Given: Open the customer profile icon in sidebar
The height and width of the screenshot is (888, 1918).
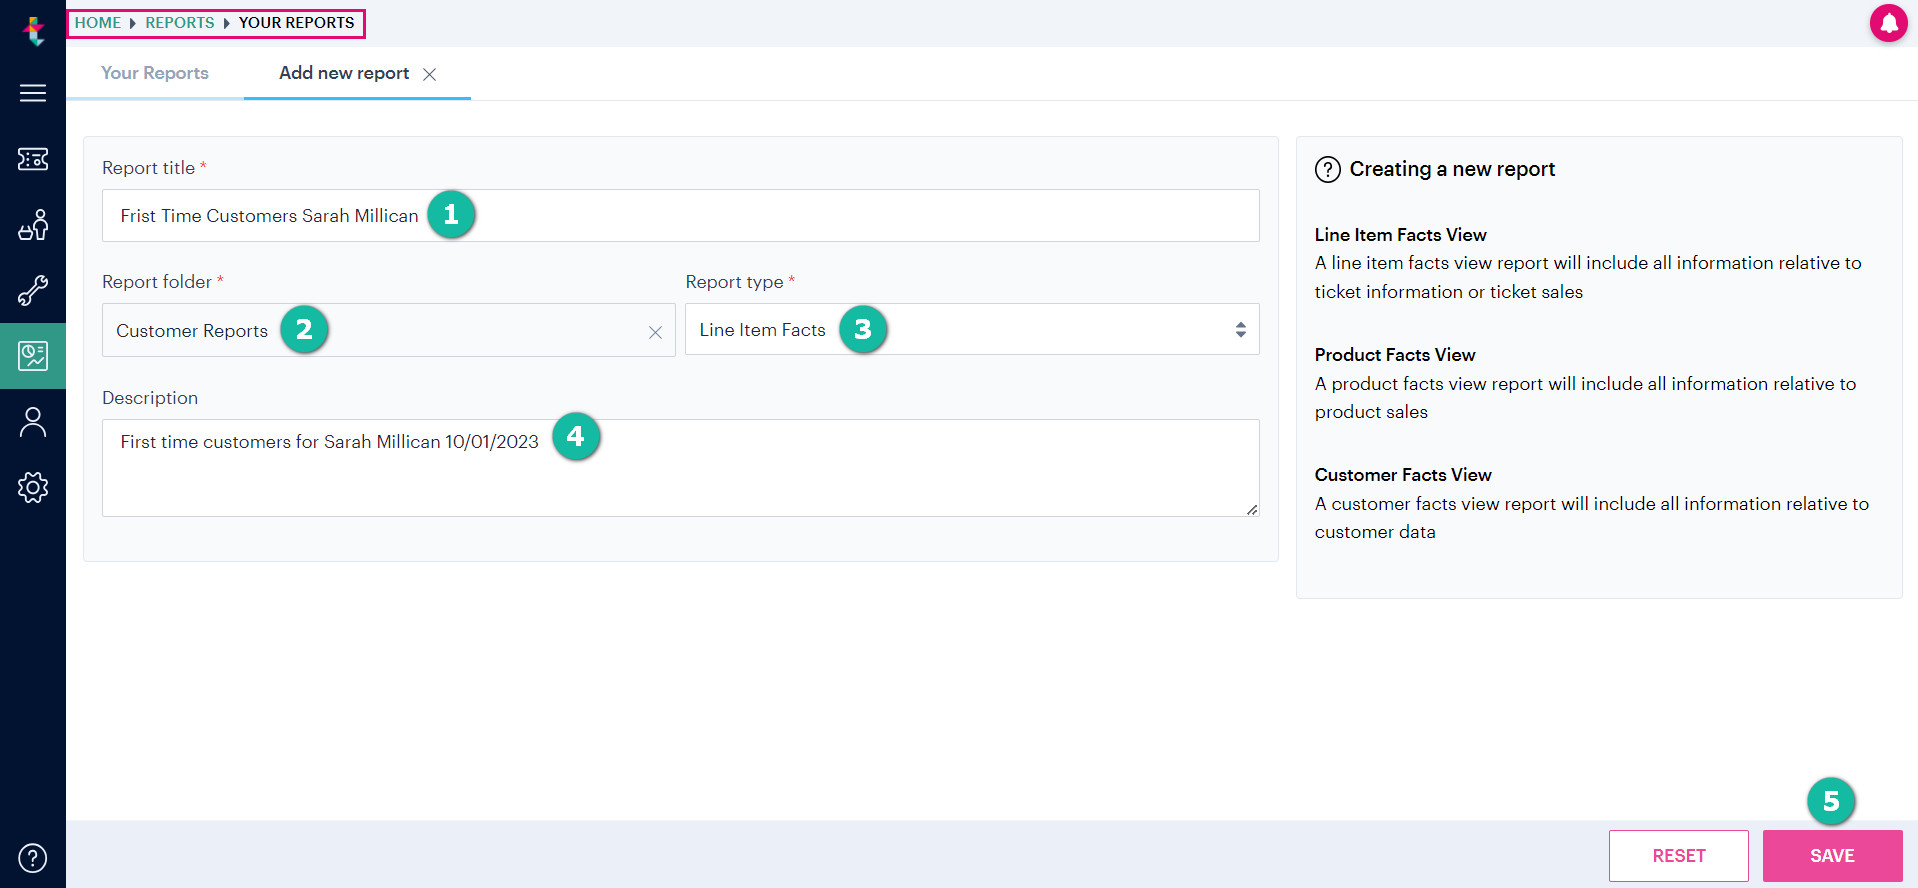Looking at the screenshot, I should 33,422.
